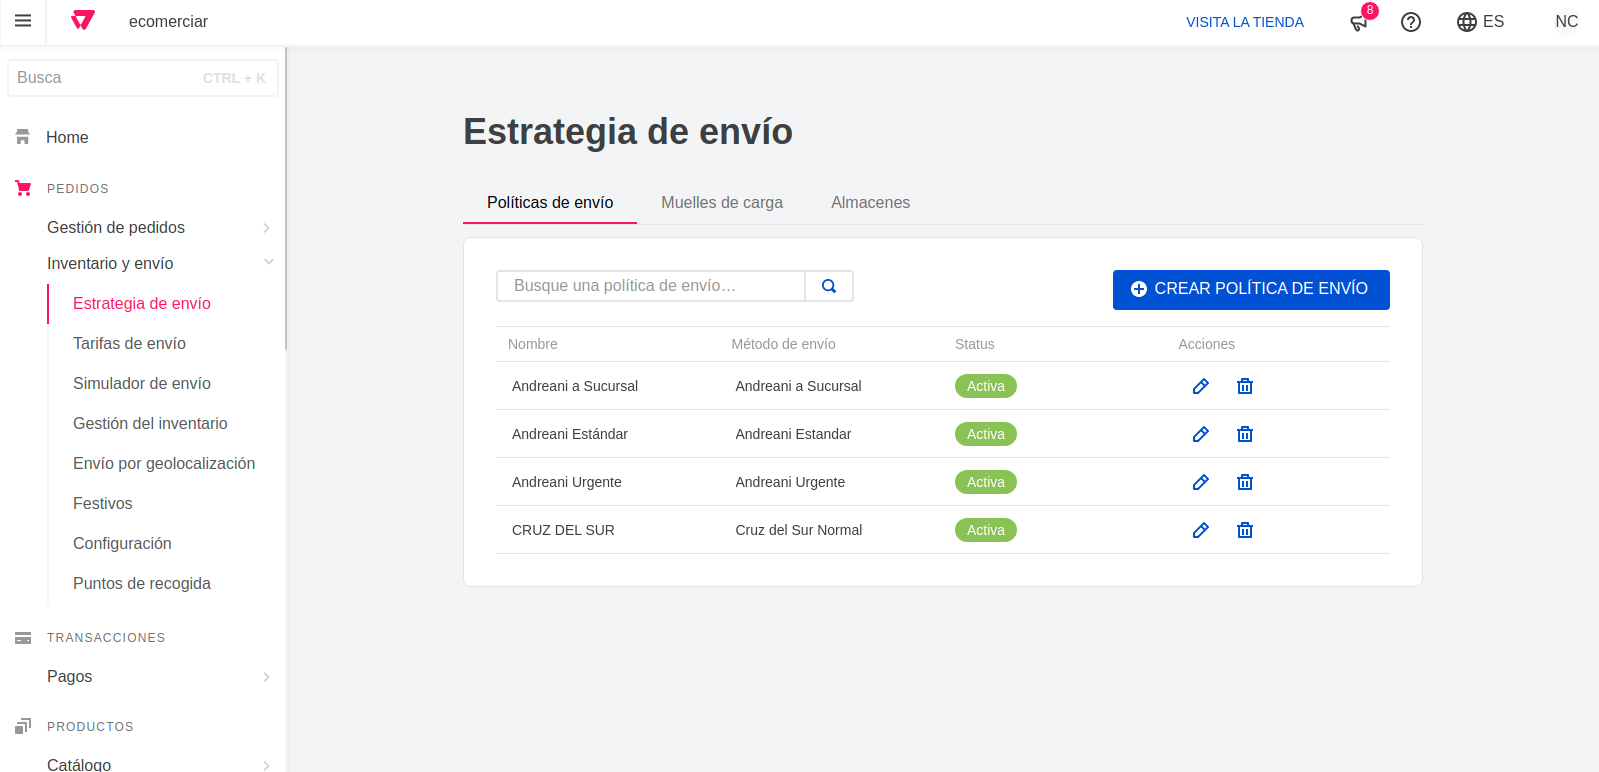Image resolution: width=1599 pixels, height=772 pixels.
Task: Open the notifications megaphone icon
Action: click(x=1359, y=22)
